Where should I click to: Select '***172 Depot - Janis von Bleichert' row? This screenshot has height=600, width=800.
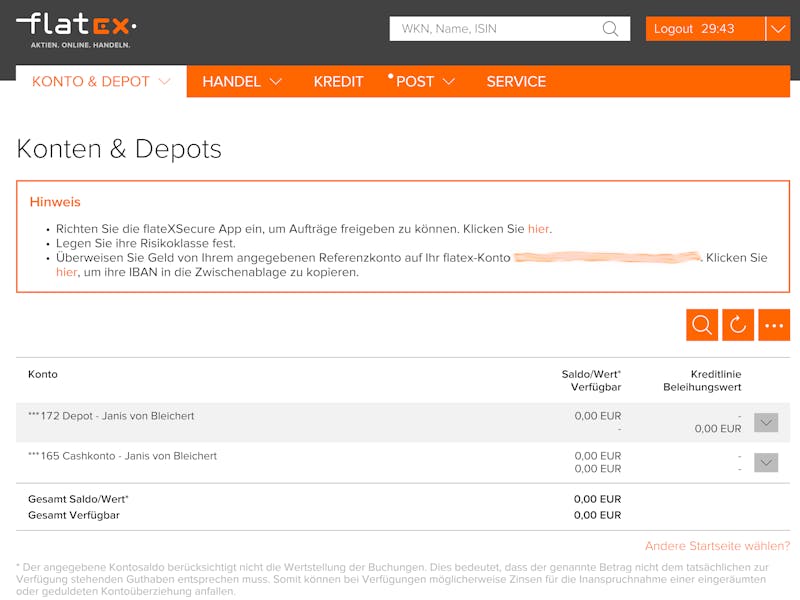(x=403, y=422)
